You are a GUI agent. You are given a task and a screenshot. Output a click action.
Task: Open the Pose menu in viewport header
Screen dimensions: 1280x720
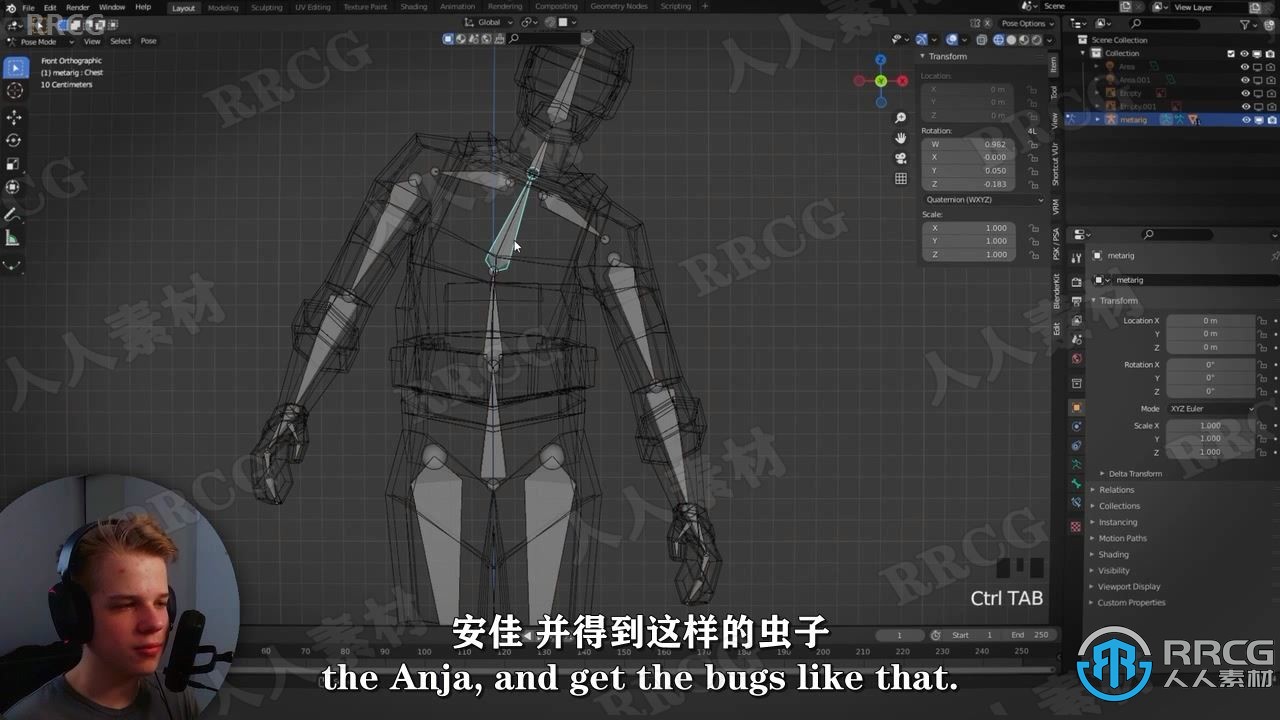(148, 41)
